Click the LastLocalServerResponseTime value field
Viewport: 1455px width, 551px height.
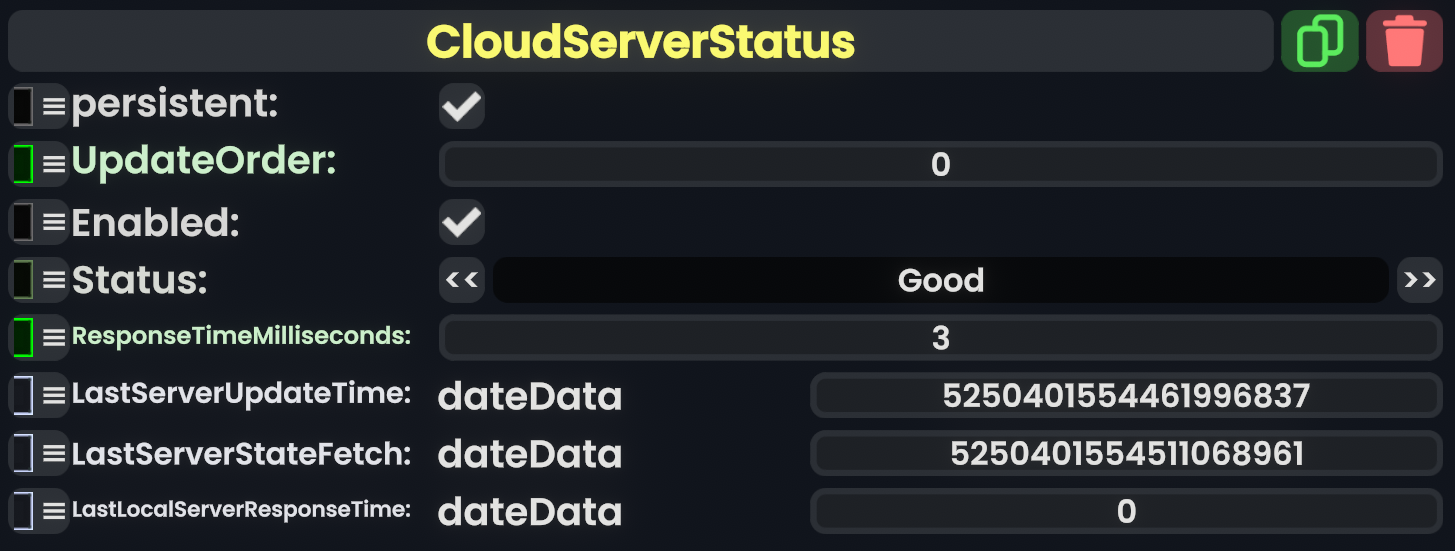click(x=1126, y=512)
